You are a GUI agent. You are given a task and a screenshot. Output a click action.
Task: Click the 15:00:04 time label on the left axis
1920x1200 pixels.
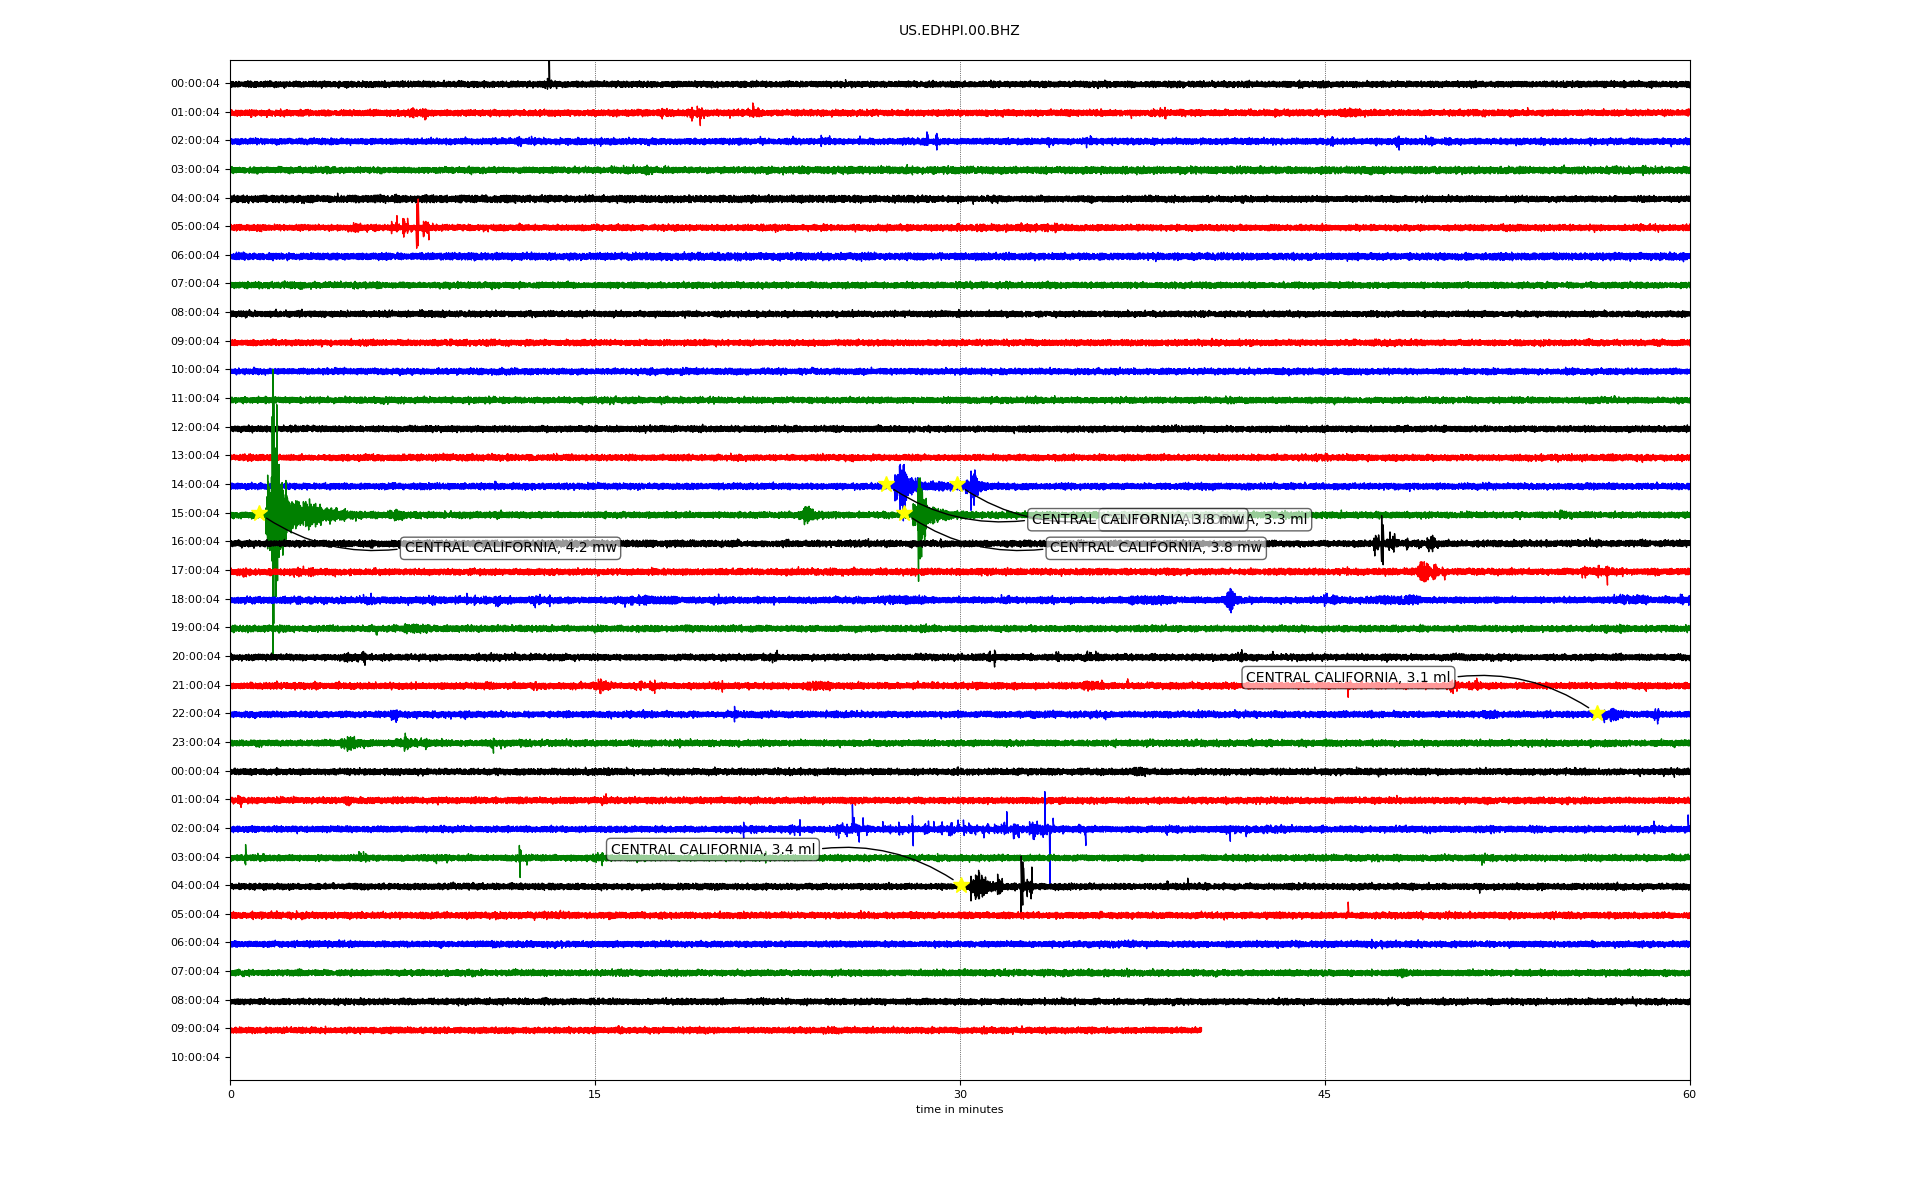(x=195, y=514)
